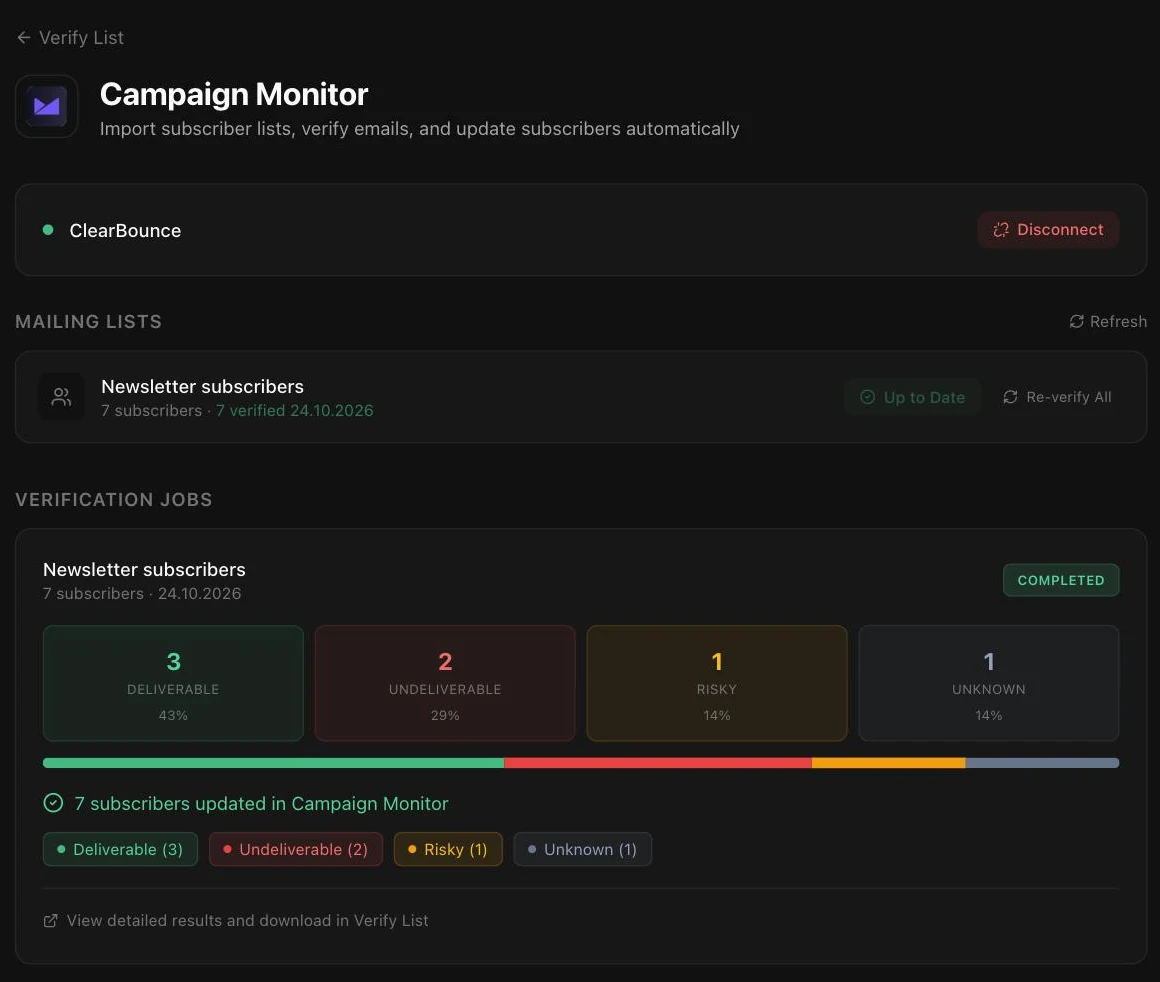Click the green connection status dot
The width and height of the screenshot is (1160, 982).
coord(48,230)
